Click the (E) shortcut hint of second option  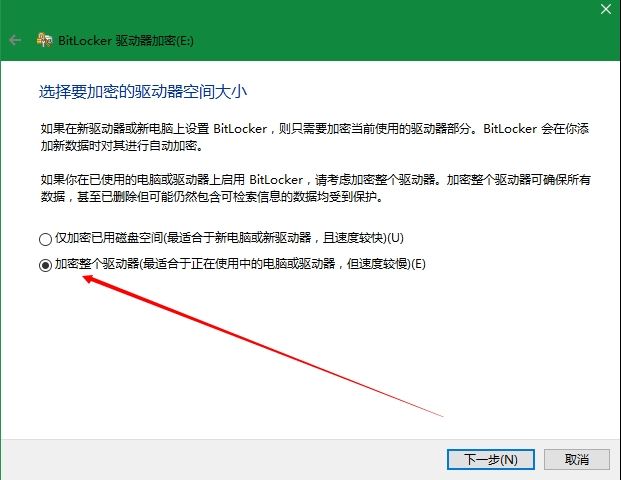(418, 263)
